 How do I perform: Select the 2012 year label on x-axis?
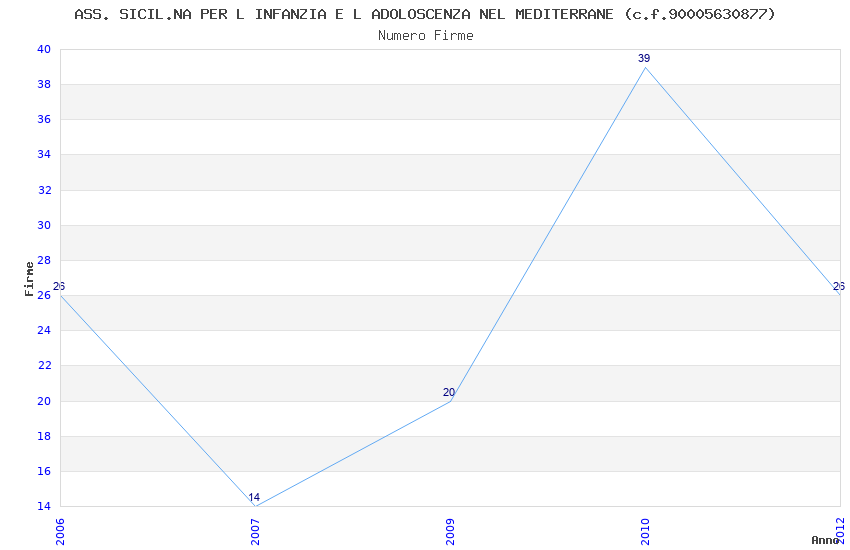(840, 532)
